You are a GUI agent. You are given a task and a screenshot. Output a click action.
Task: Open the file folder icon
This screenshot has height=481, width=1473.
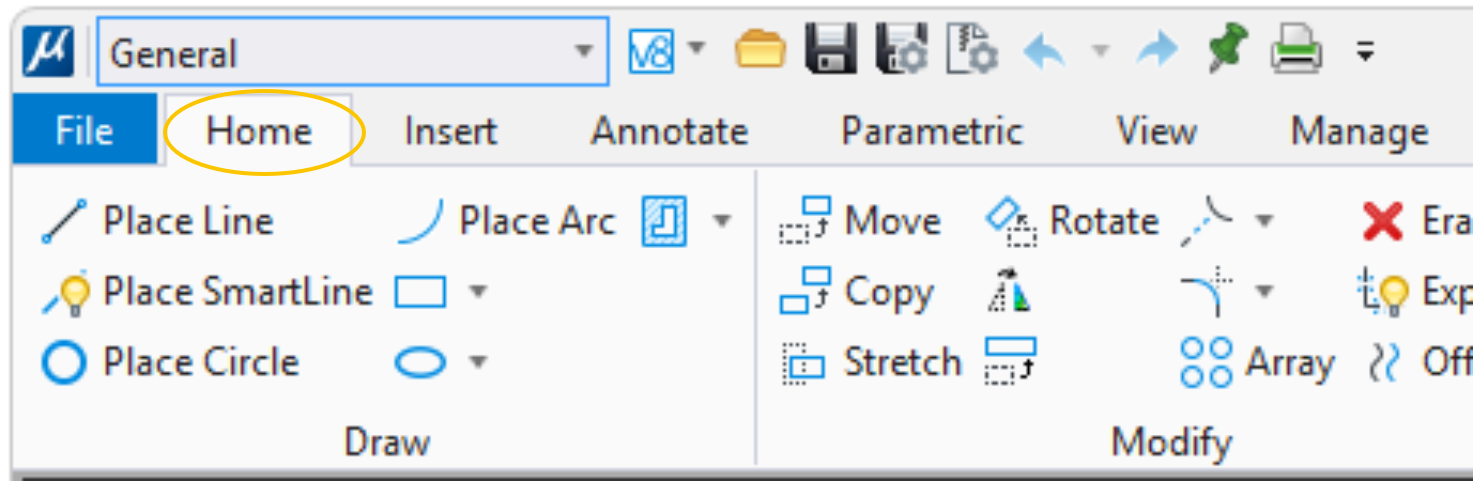(760, 51)
